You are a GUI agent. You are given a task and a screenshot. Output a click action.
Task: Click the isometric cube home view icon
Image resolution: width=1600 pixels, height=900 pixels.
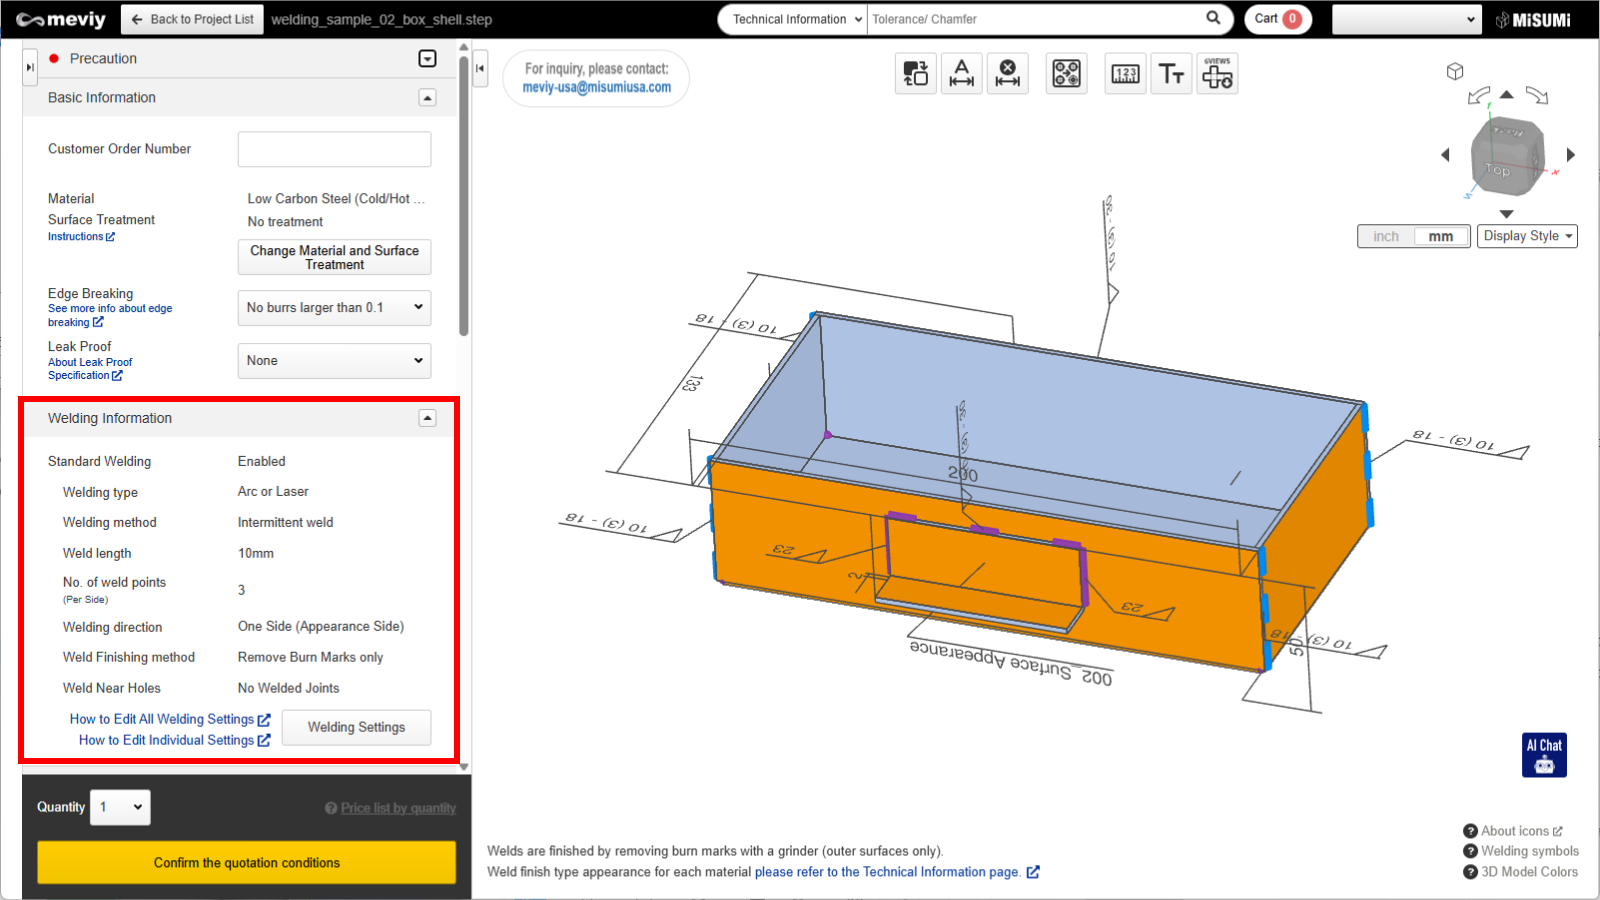point(1455,71)
